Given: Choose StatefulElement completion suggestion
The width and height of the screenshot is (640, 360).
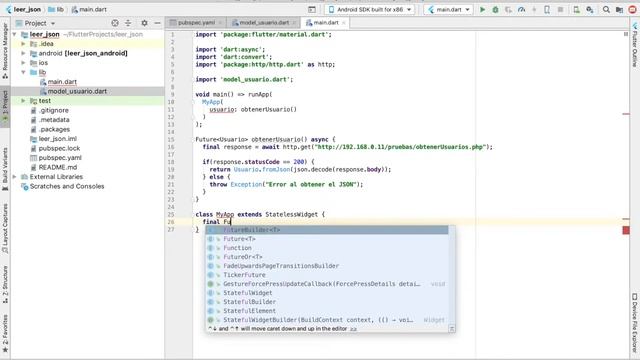Looking at the screenshot, I should click(327, 311).
